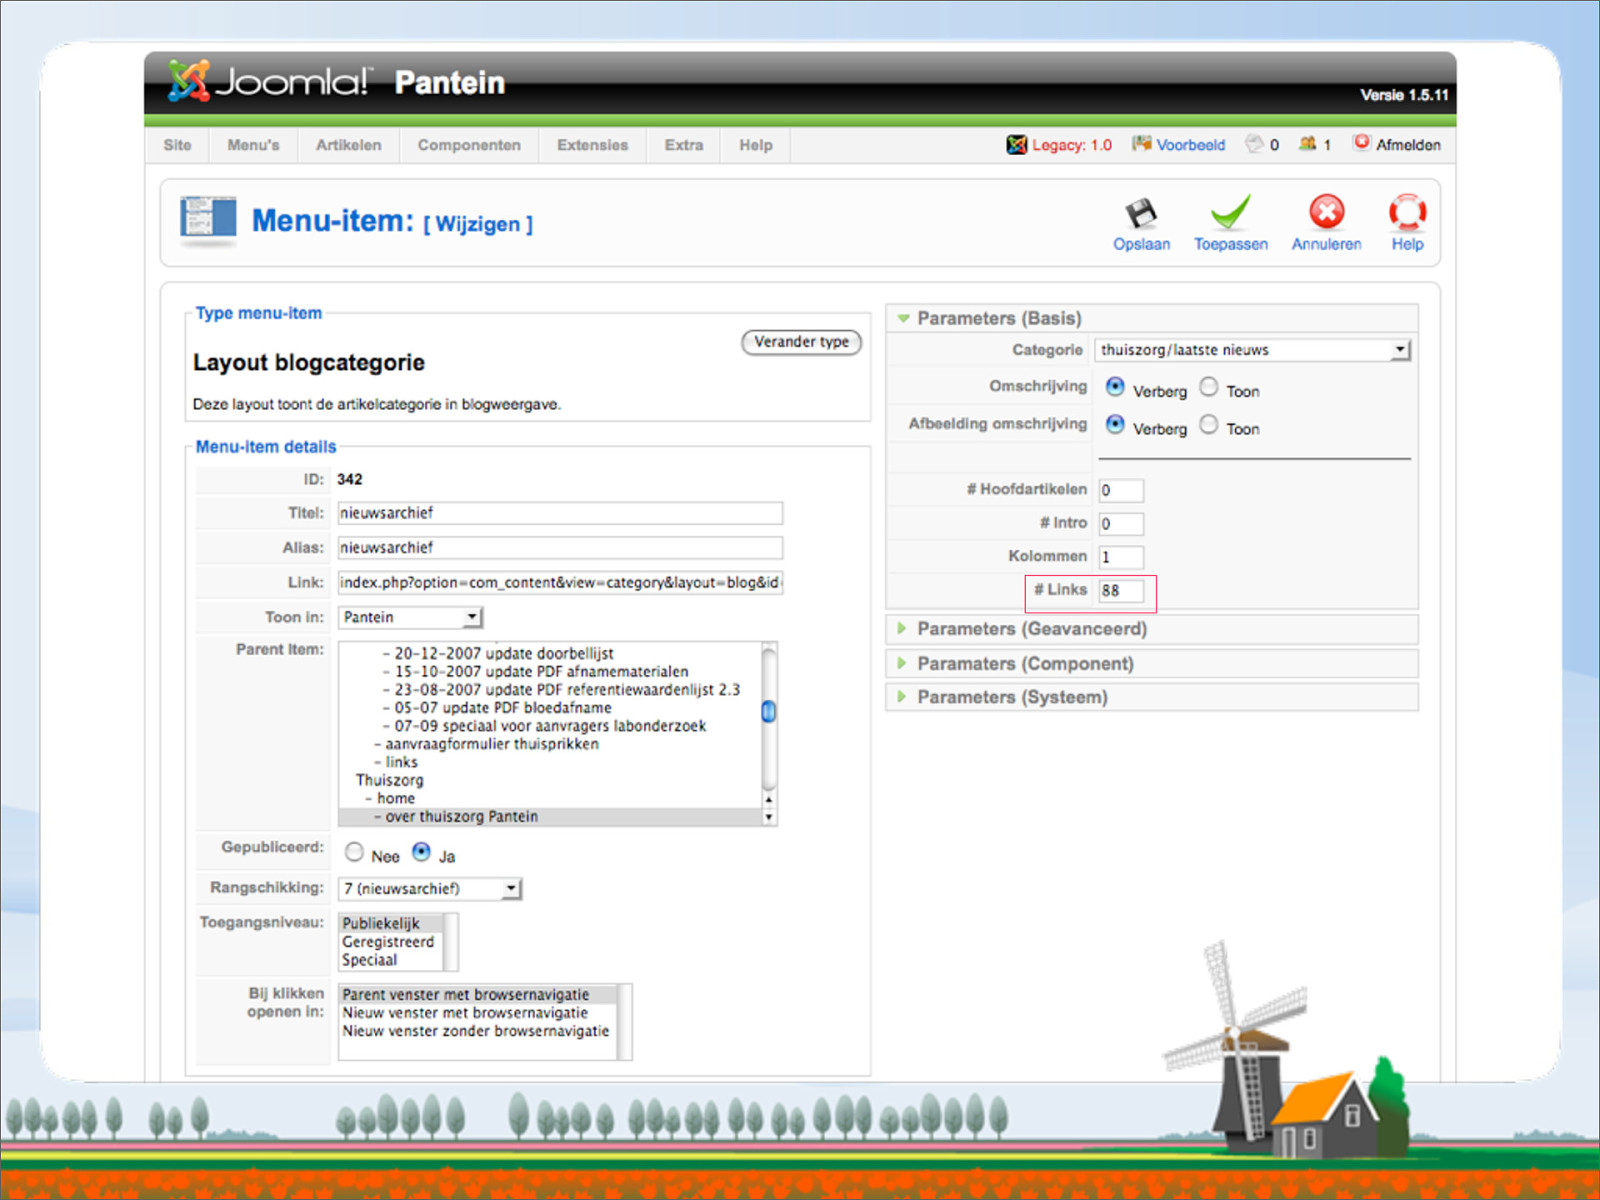Viewport: 1600px width, 1200px height.
Task: Click the Parent Item list scrollbar thumb
Action: pyautogui.click(x=769, y=711)
